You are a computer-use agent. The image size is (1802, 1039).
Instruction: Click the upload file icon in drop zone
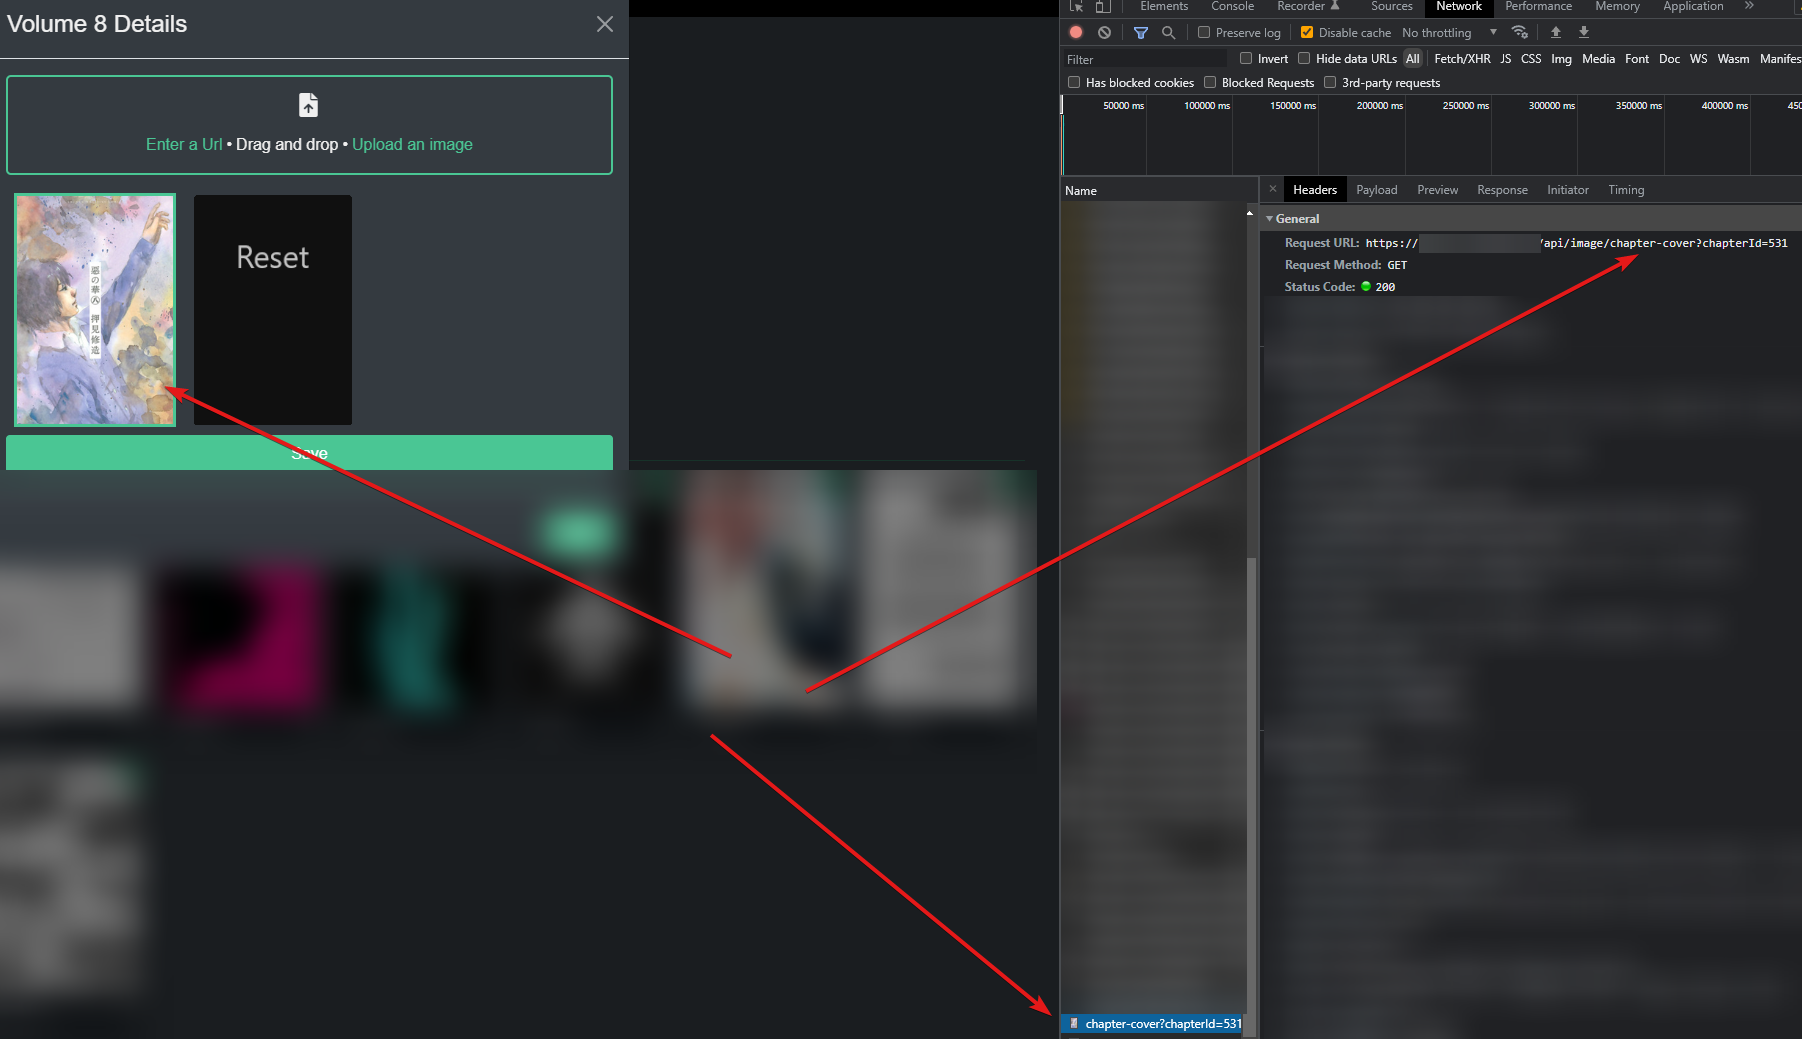pyautogui.click(x=309, y=105)
